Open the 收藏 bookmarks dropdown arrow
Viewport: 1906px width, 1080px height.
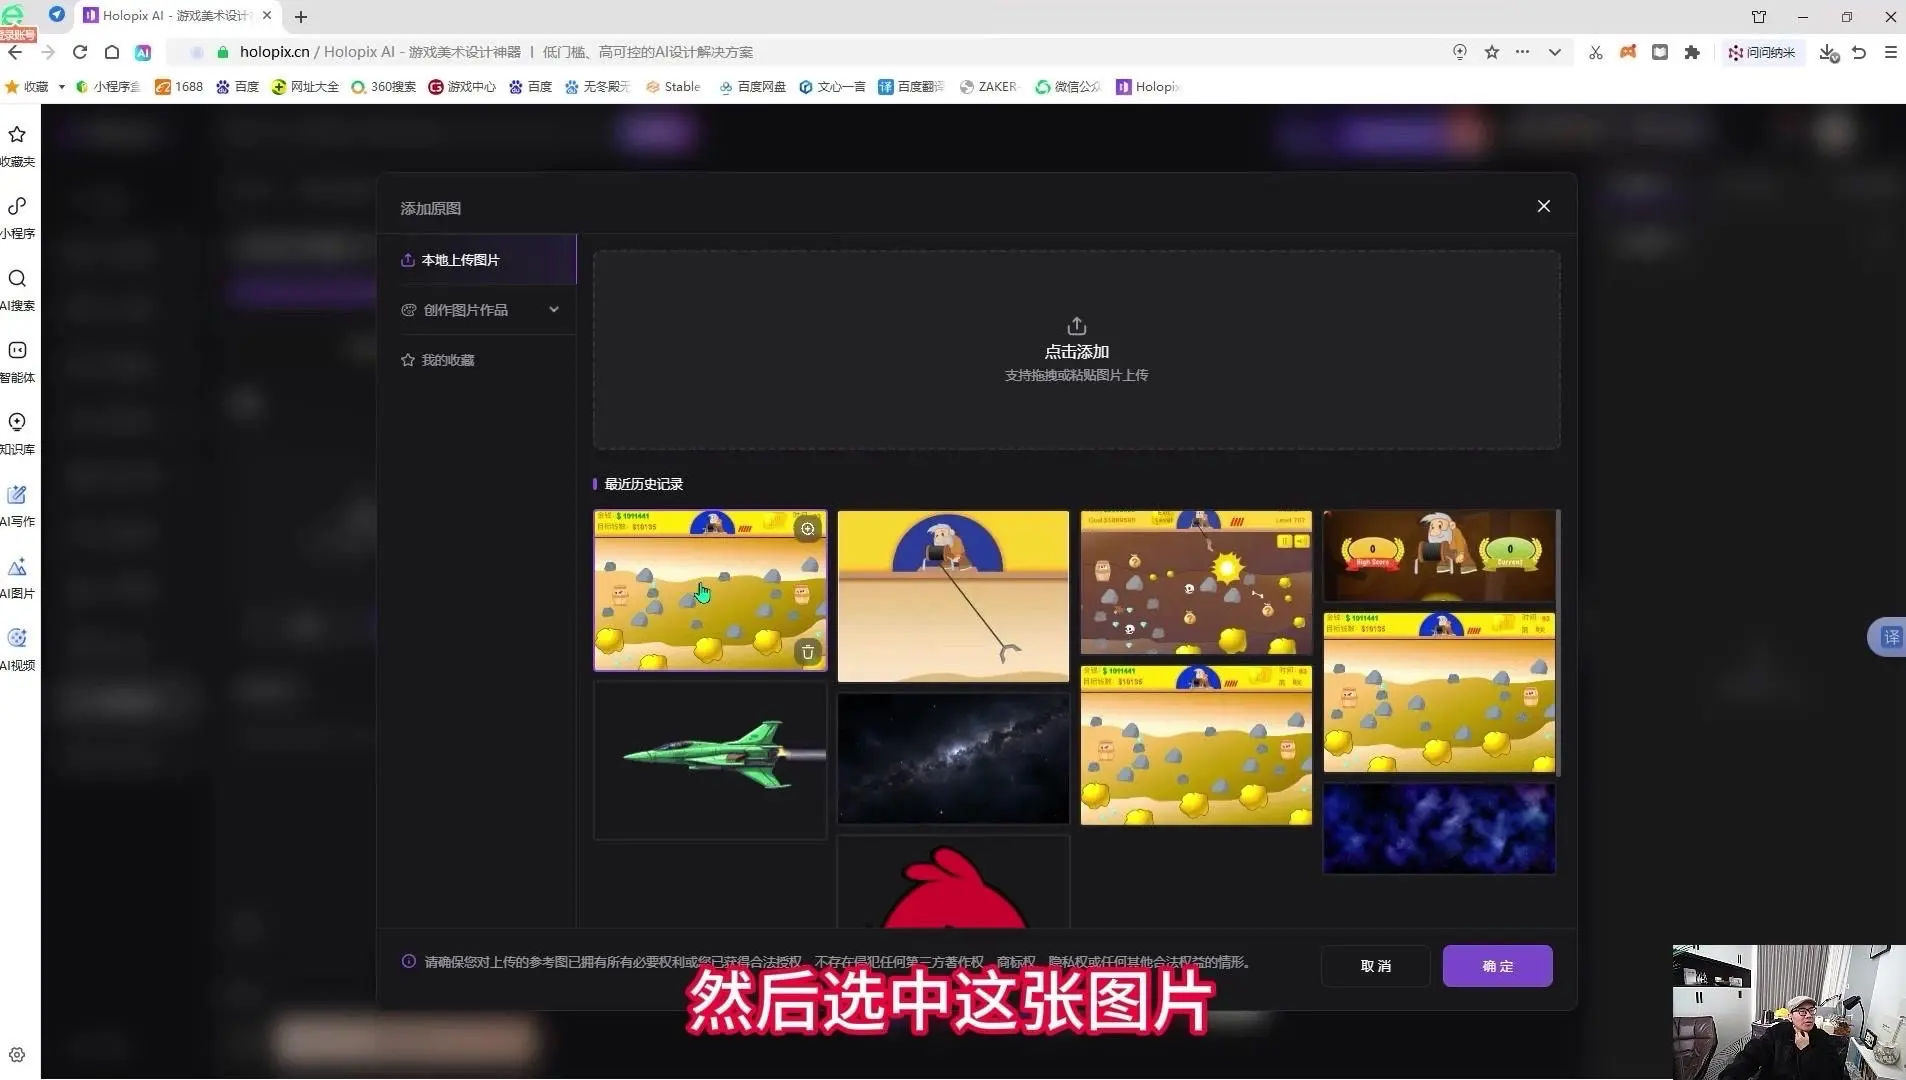pos(62,87)
